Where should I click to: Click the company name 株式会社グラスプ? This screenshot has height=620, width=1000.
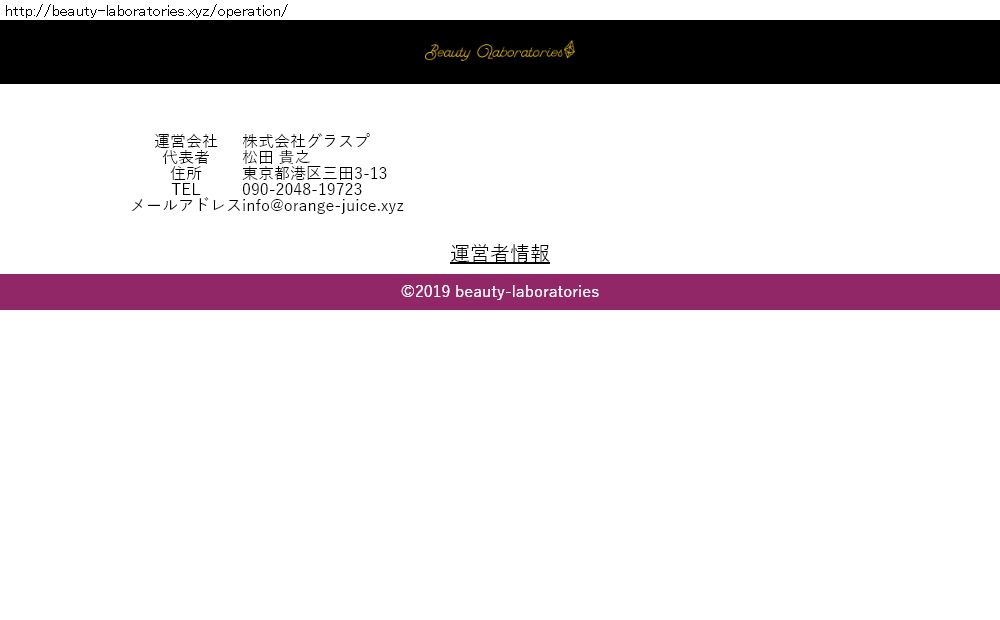point(305,142)
